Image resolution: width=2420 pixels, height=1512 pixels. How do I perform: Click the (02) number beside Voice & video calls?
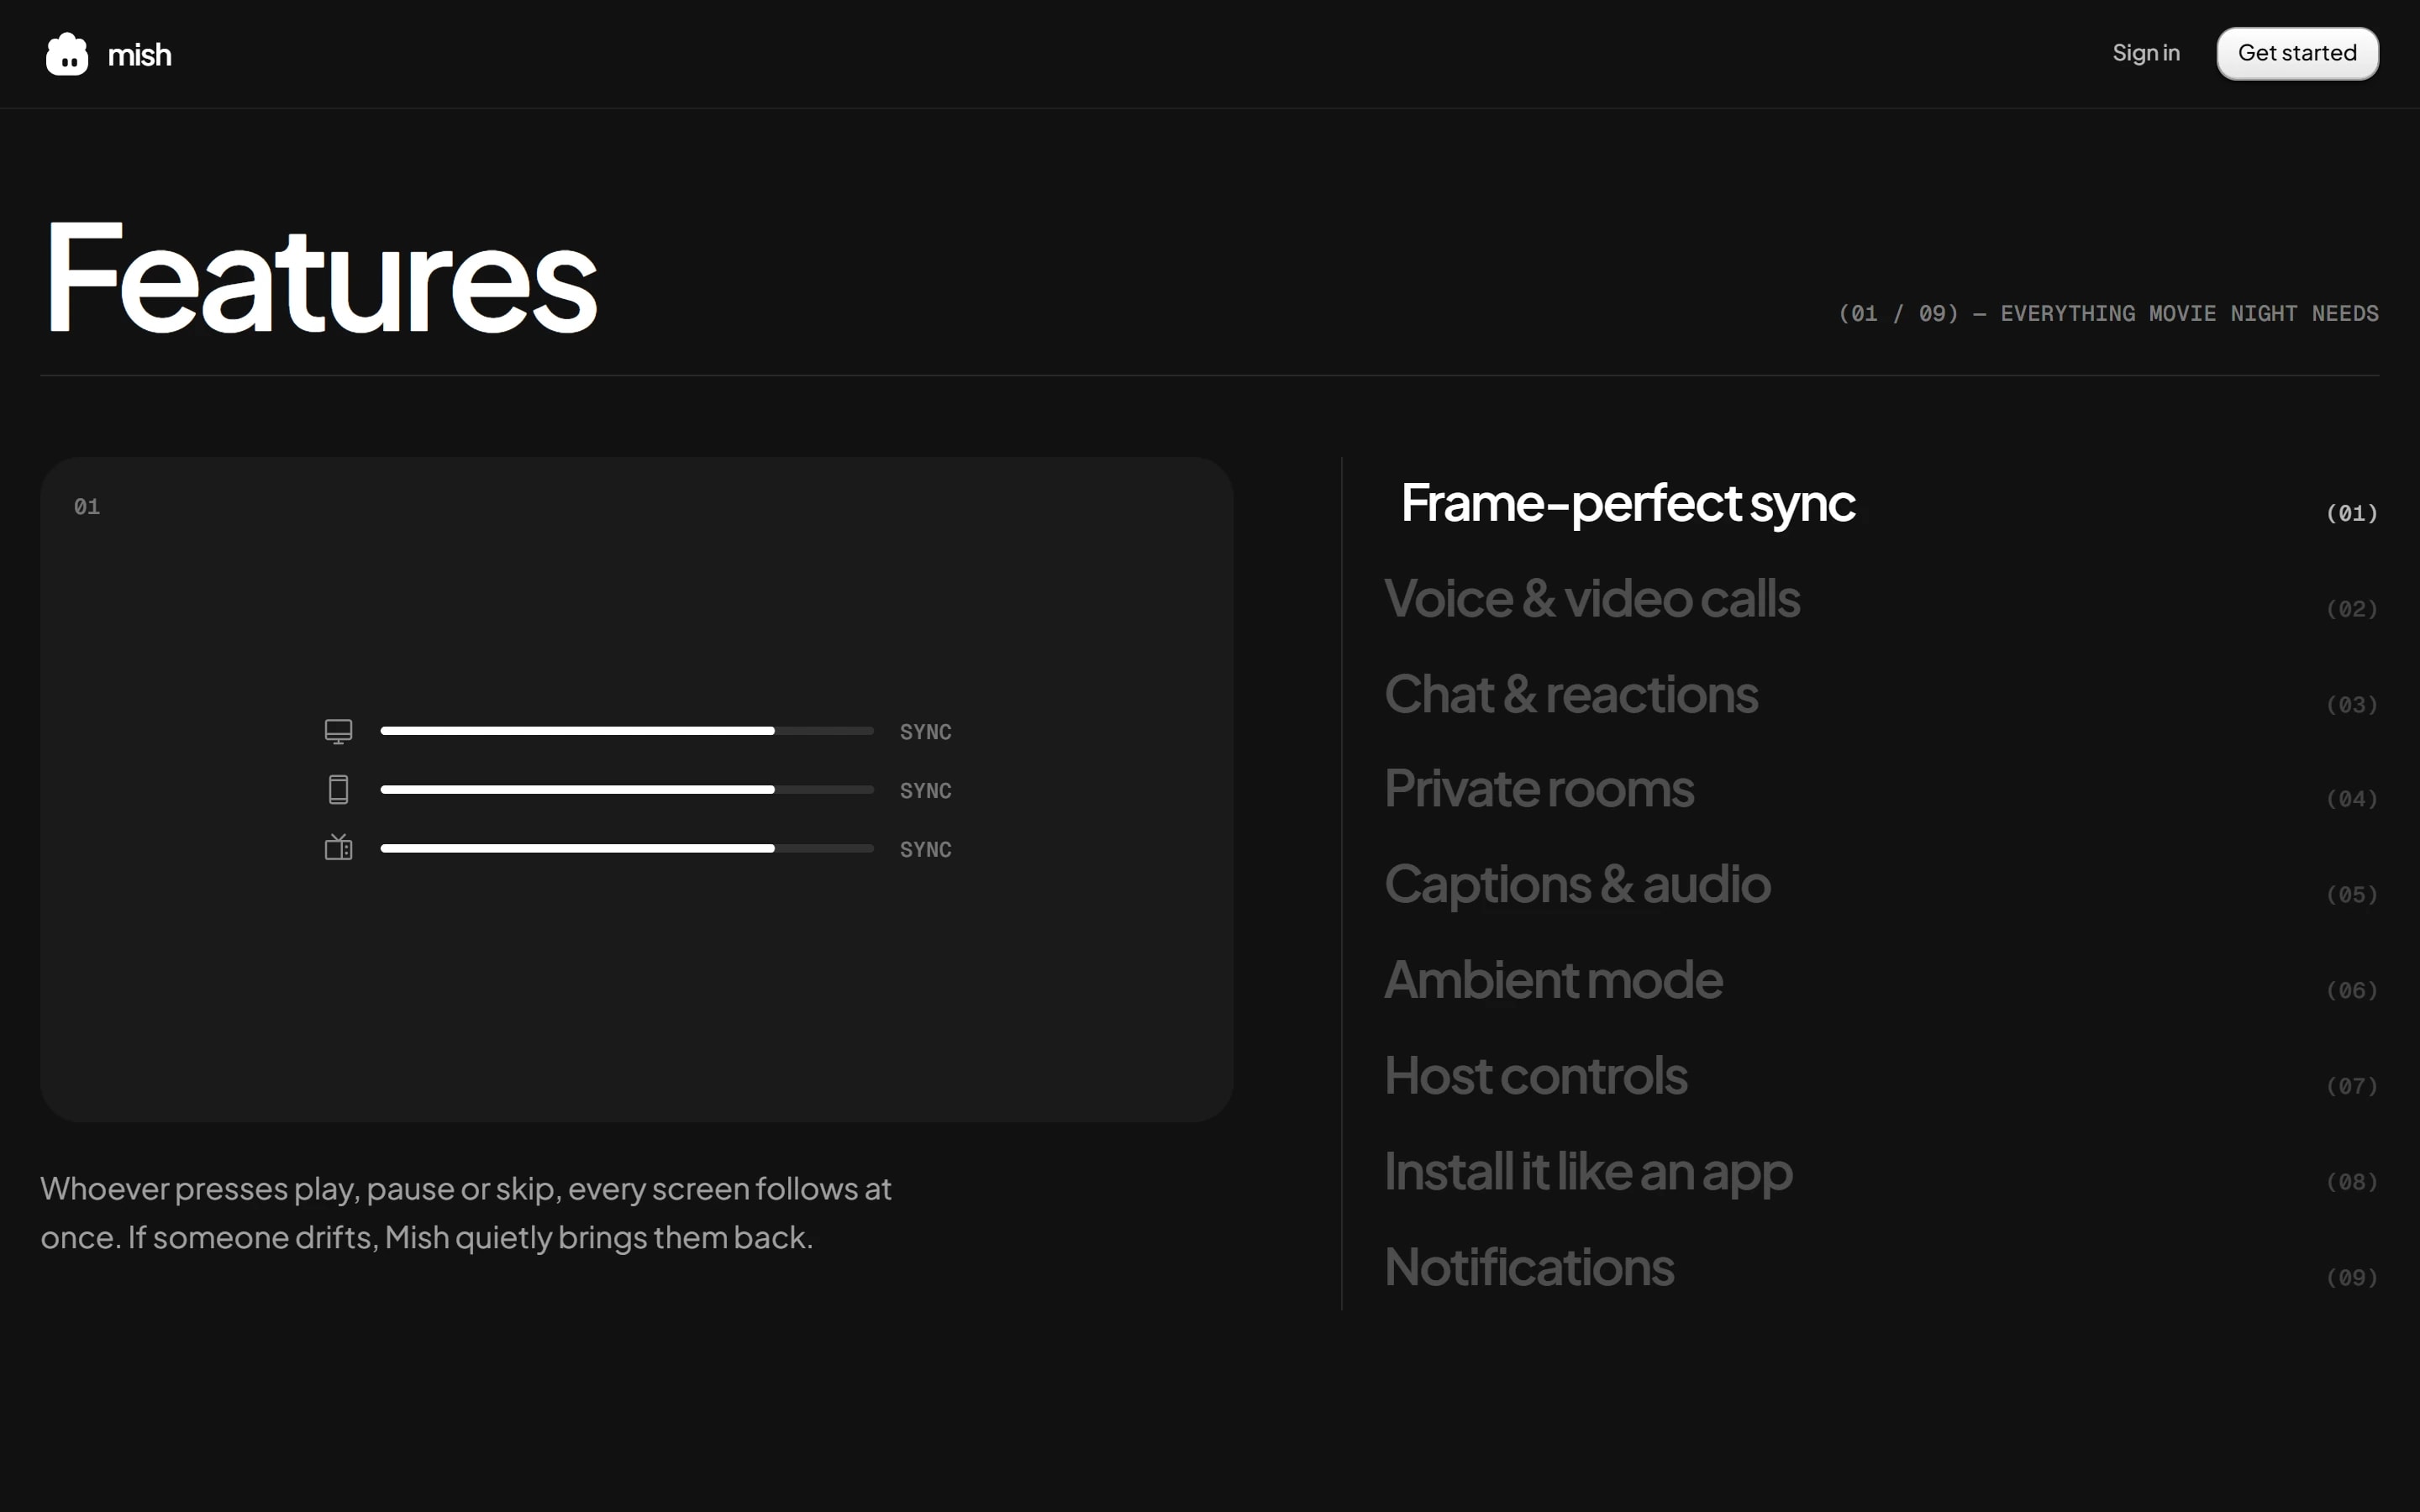[x=2352, y=609]
